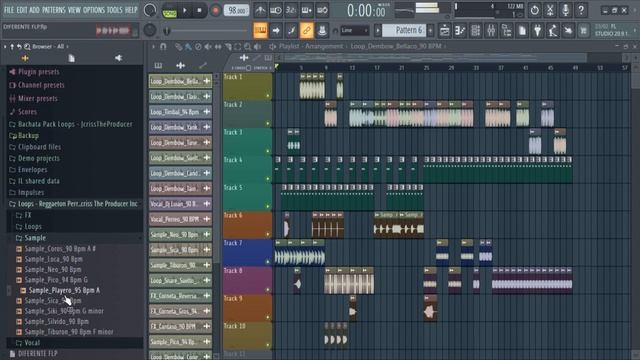Arm the Record button
Image resolution: width=640 pixels, height=360 pixels.
216,11
